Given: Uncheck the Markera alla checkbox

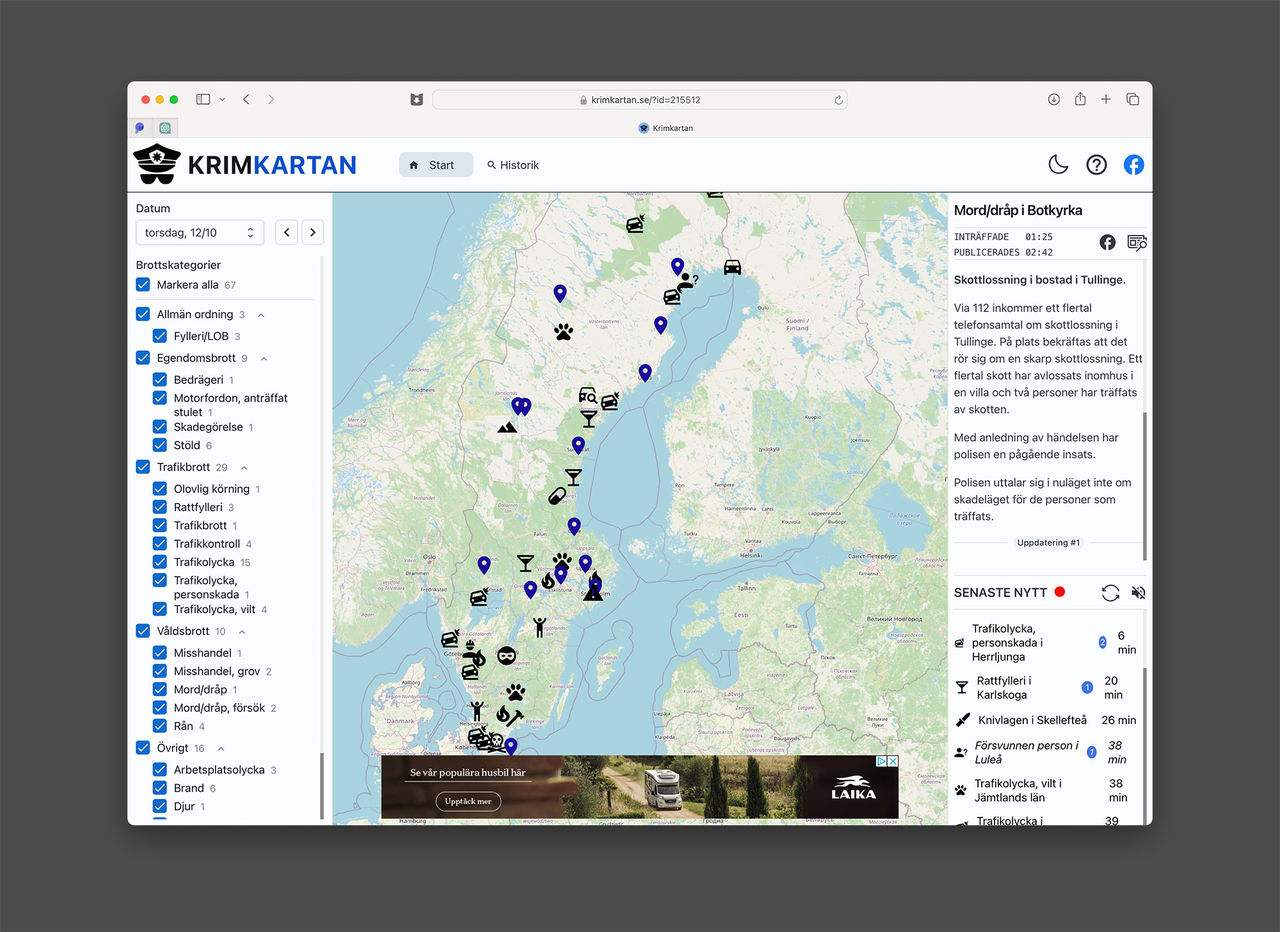Looking at the screenshot, I should (142, 284).
